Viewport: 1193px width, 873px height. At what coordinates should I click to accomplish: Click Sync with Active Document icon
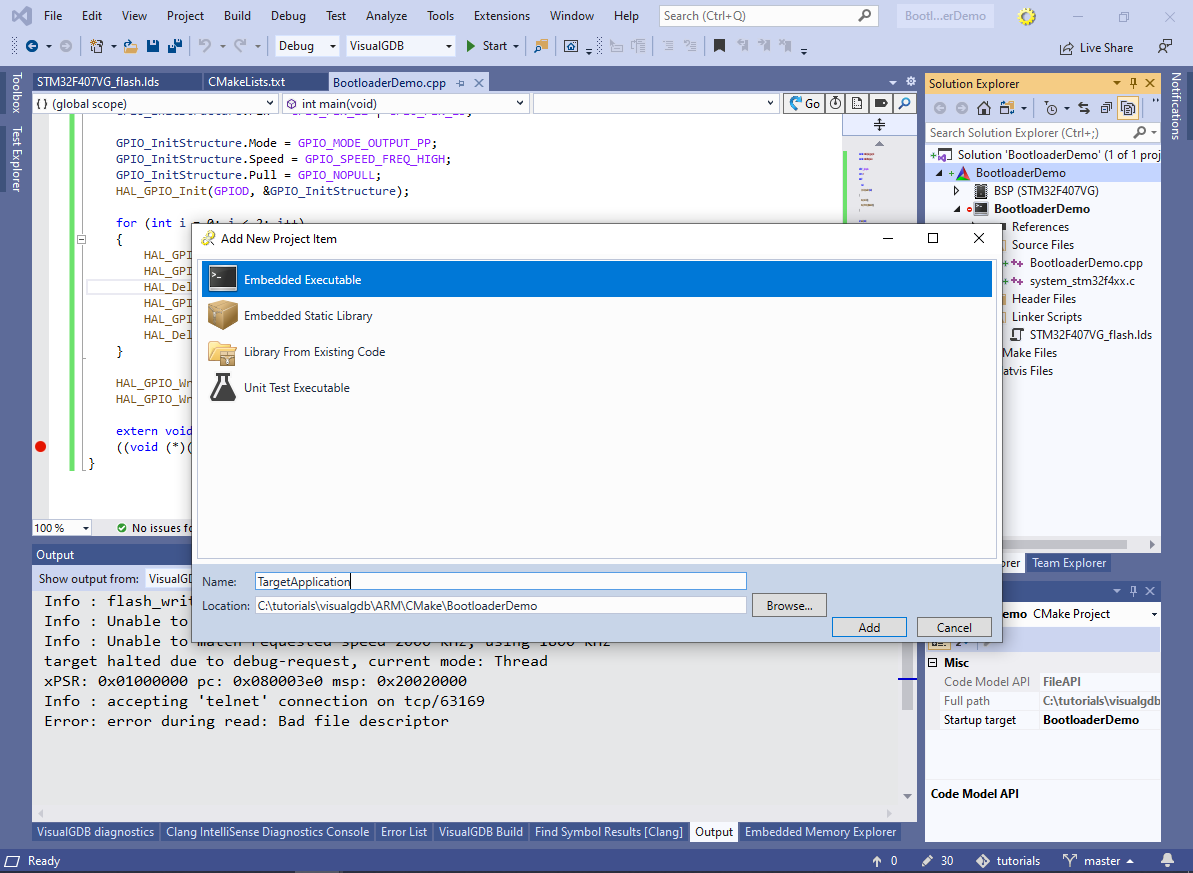pyautogui.click(x=1084, y=108)
